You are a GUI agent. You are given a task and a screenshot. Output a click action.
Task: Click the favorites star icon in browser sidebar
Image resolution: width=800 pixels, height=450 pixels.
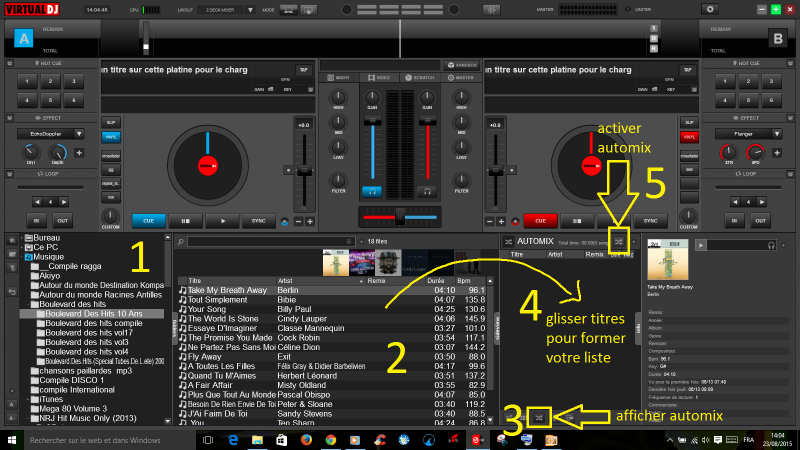[12, 240]
